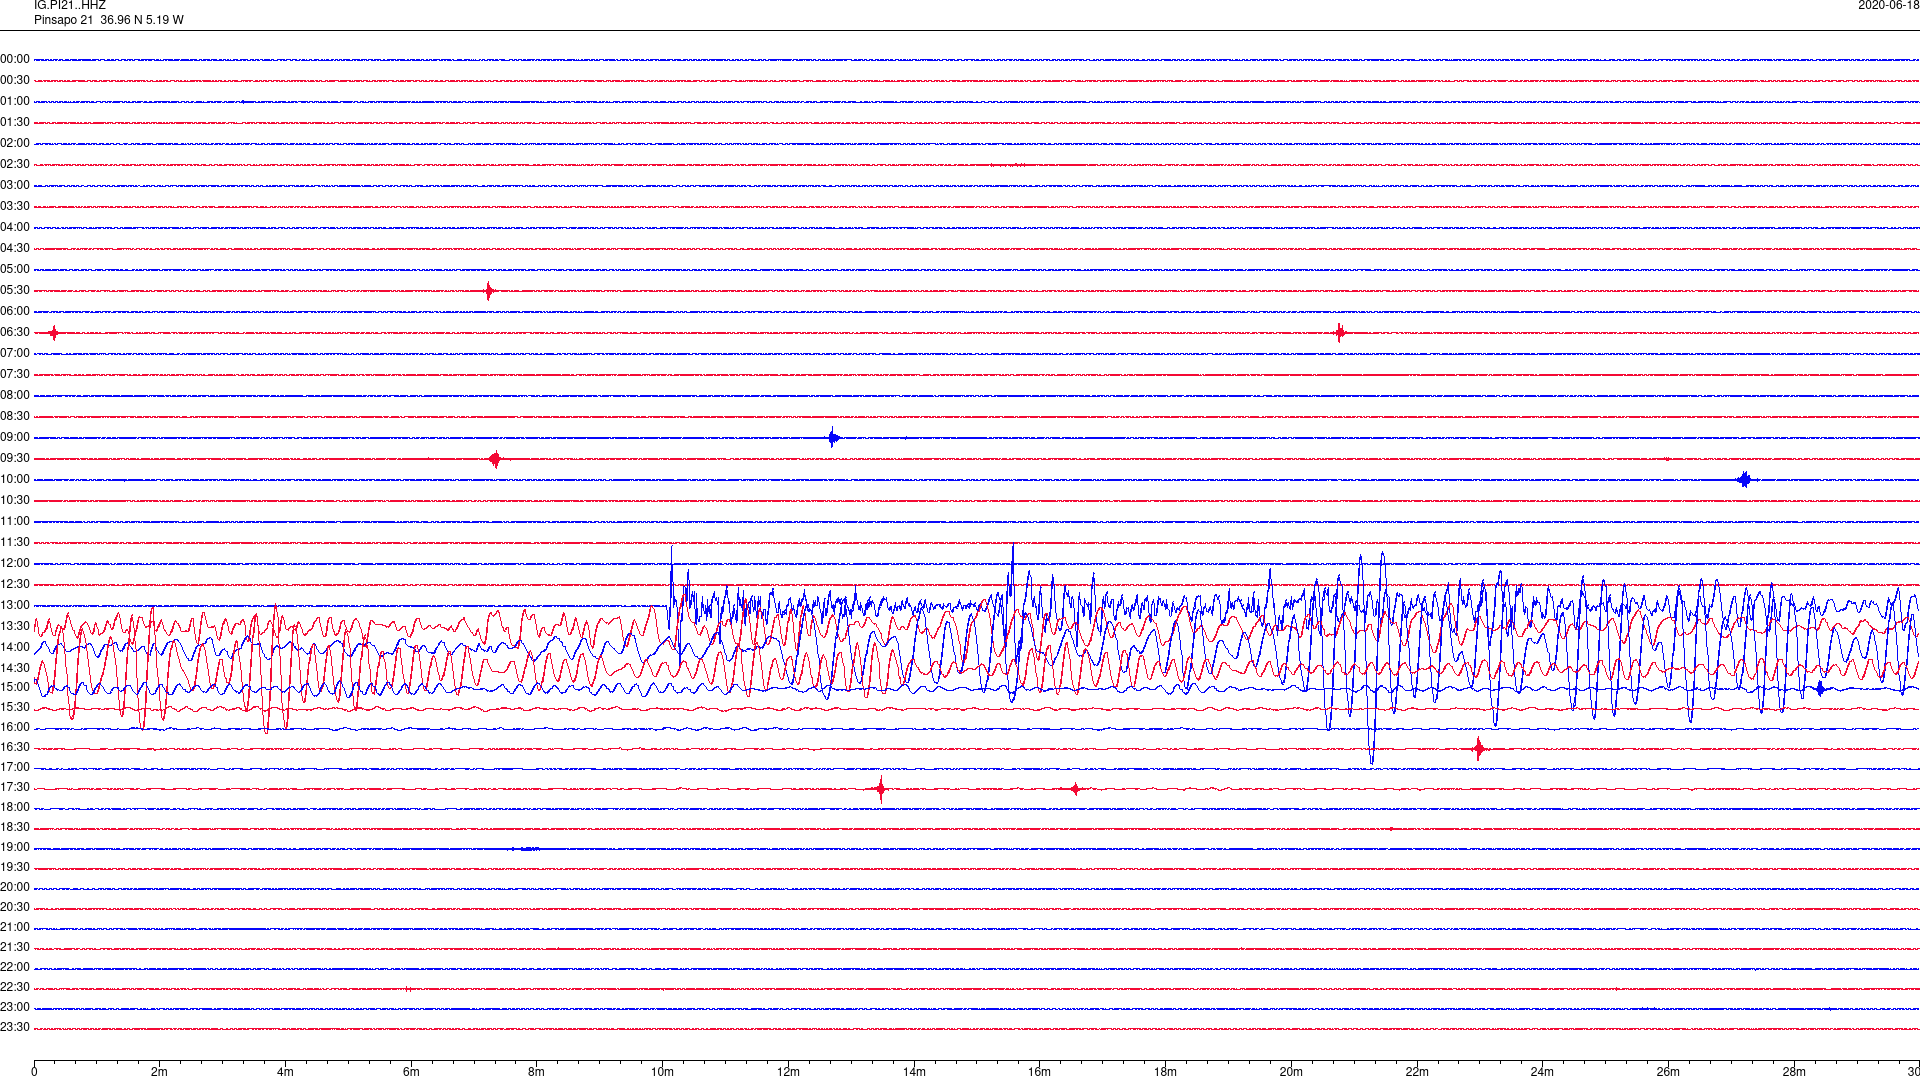Select the 01:00 time row label
This screenshot has width=1920, height=1080.
pos(15,101)
